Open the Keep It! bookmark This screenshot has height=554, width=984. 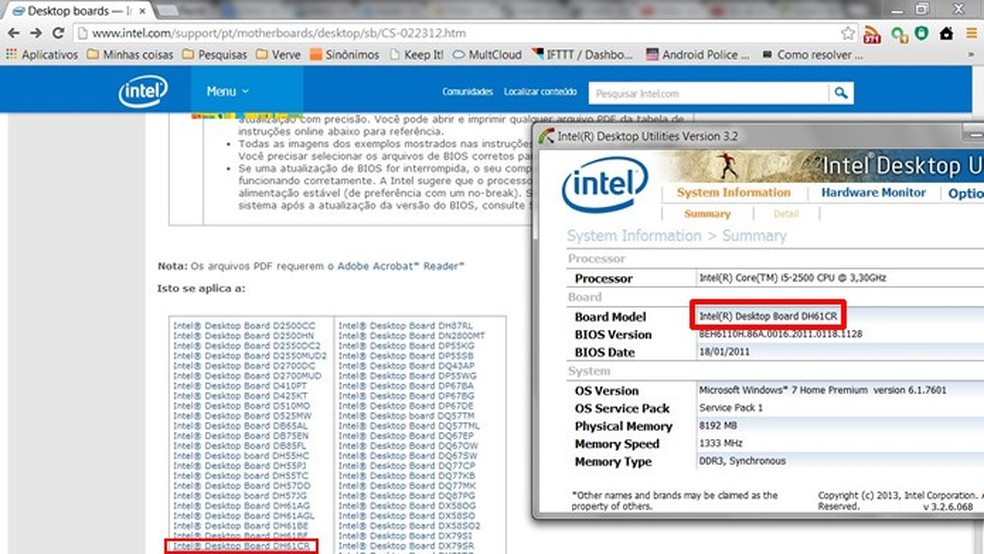(417, 55)
